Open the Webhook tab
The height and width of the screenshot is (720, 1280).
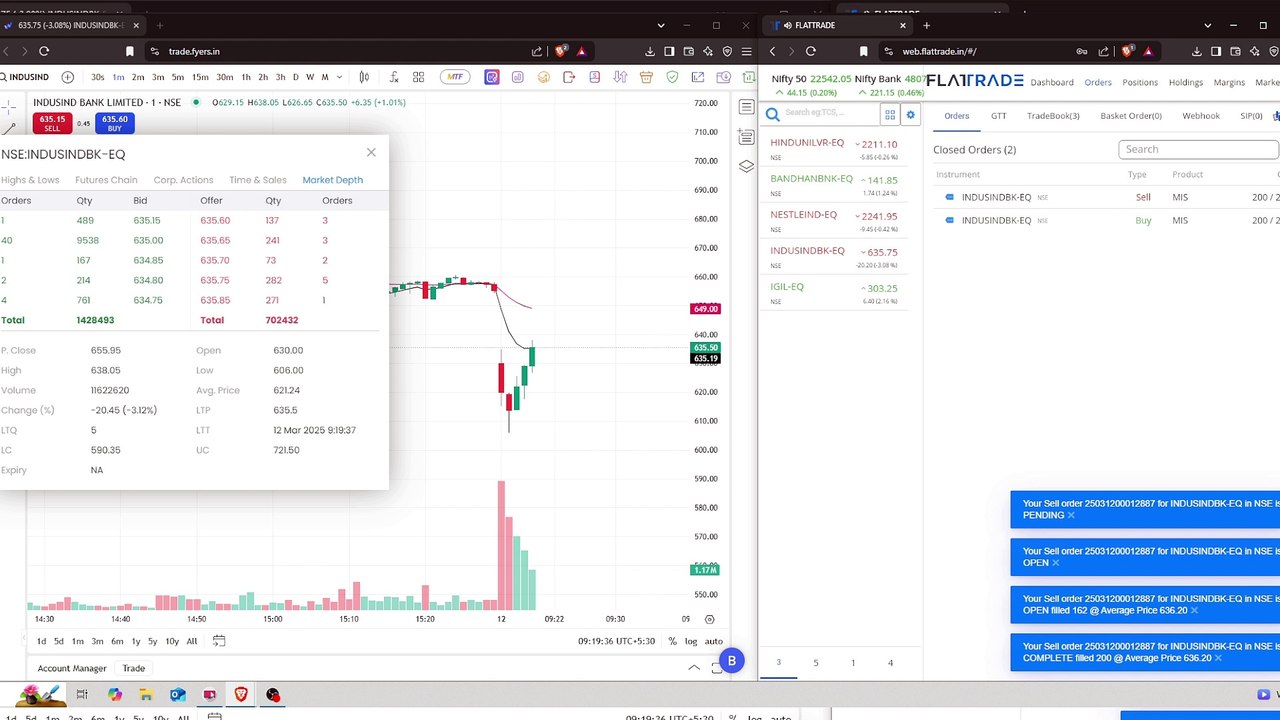click(x=1201, y=116)
